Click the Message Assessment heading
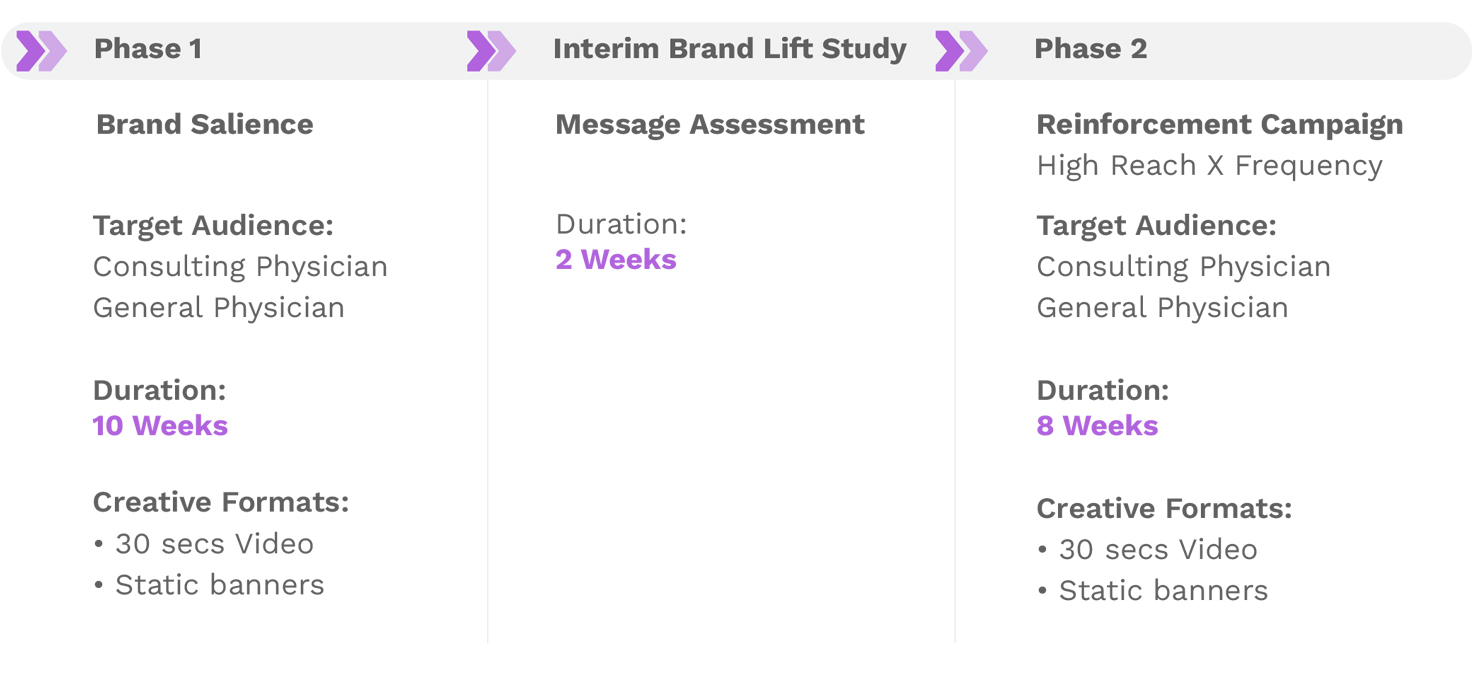 (710, 125)
